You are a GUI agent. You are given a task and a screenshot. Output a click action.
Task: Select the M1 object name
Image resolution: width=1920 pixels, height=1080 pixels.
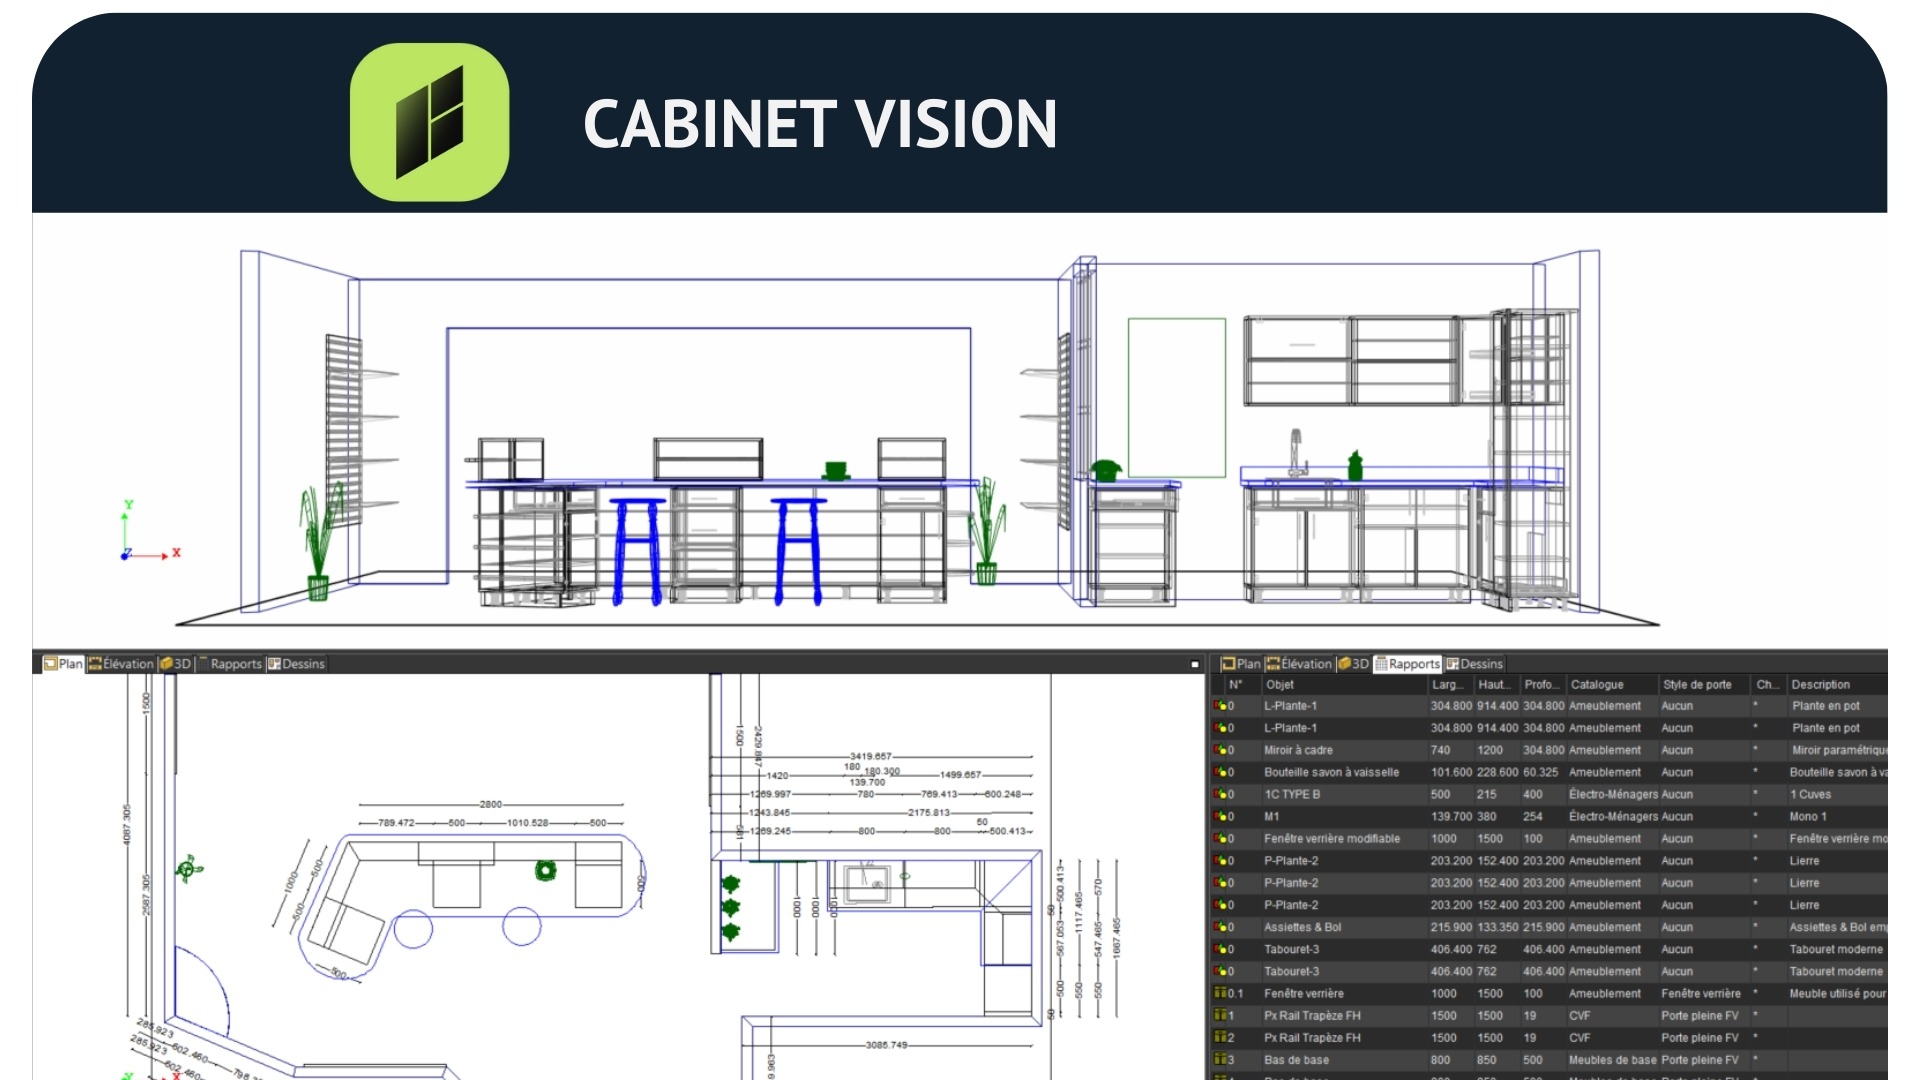1271,816
